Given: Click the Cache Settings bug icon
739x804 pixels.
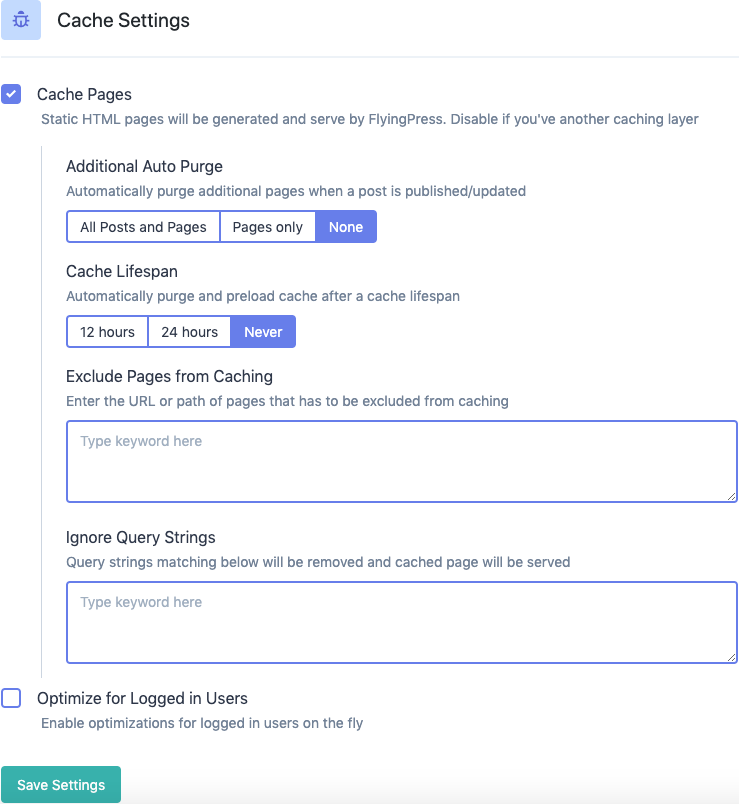Looking at the screenshot, I should [x=20, y=20].
